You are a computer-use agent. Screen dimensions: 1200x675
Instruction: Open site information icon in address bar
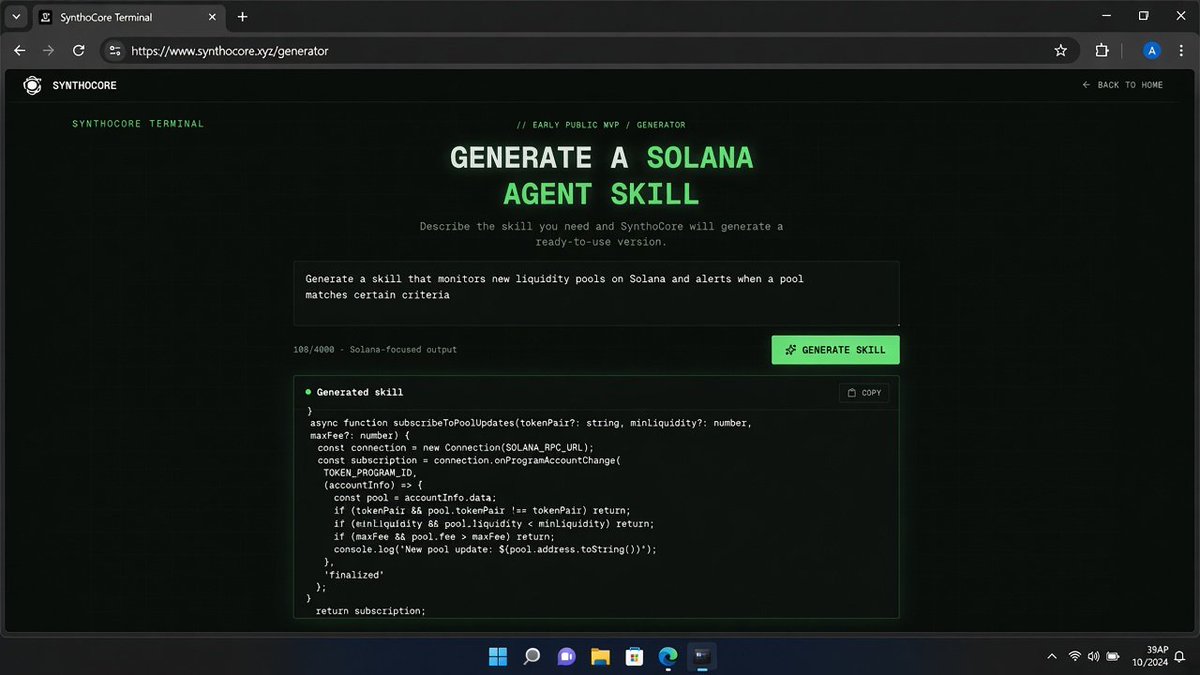114,50
